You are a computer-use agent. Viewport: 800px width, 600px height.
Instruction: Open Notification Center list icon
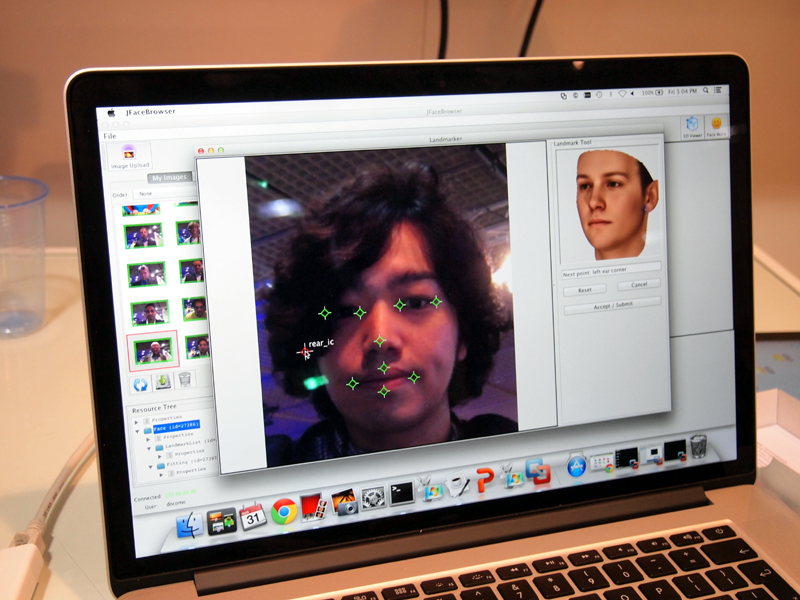click(718, 90)
